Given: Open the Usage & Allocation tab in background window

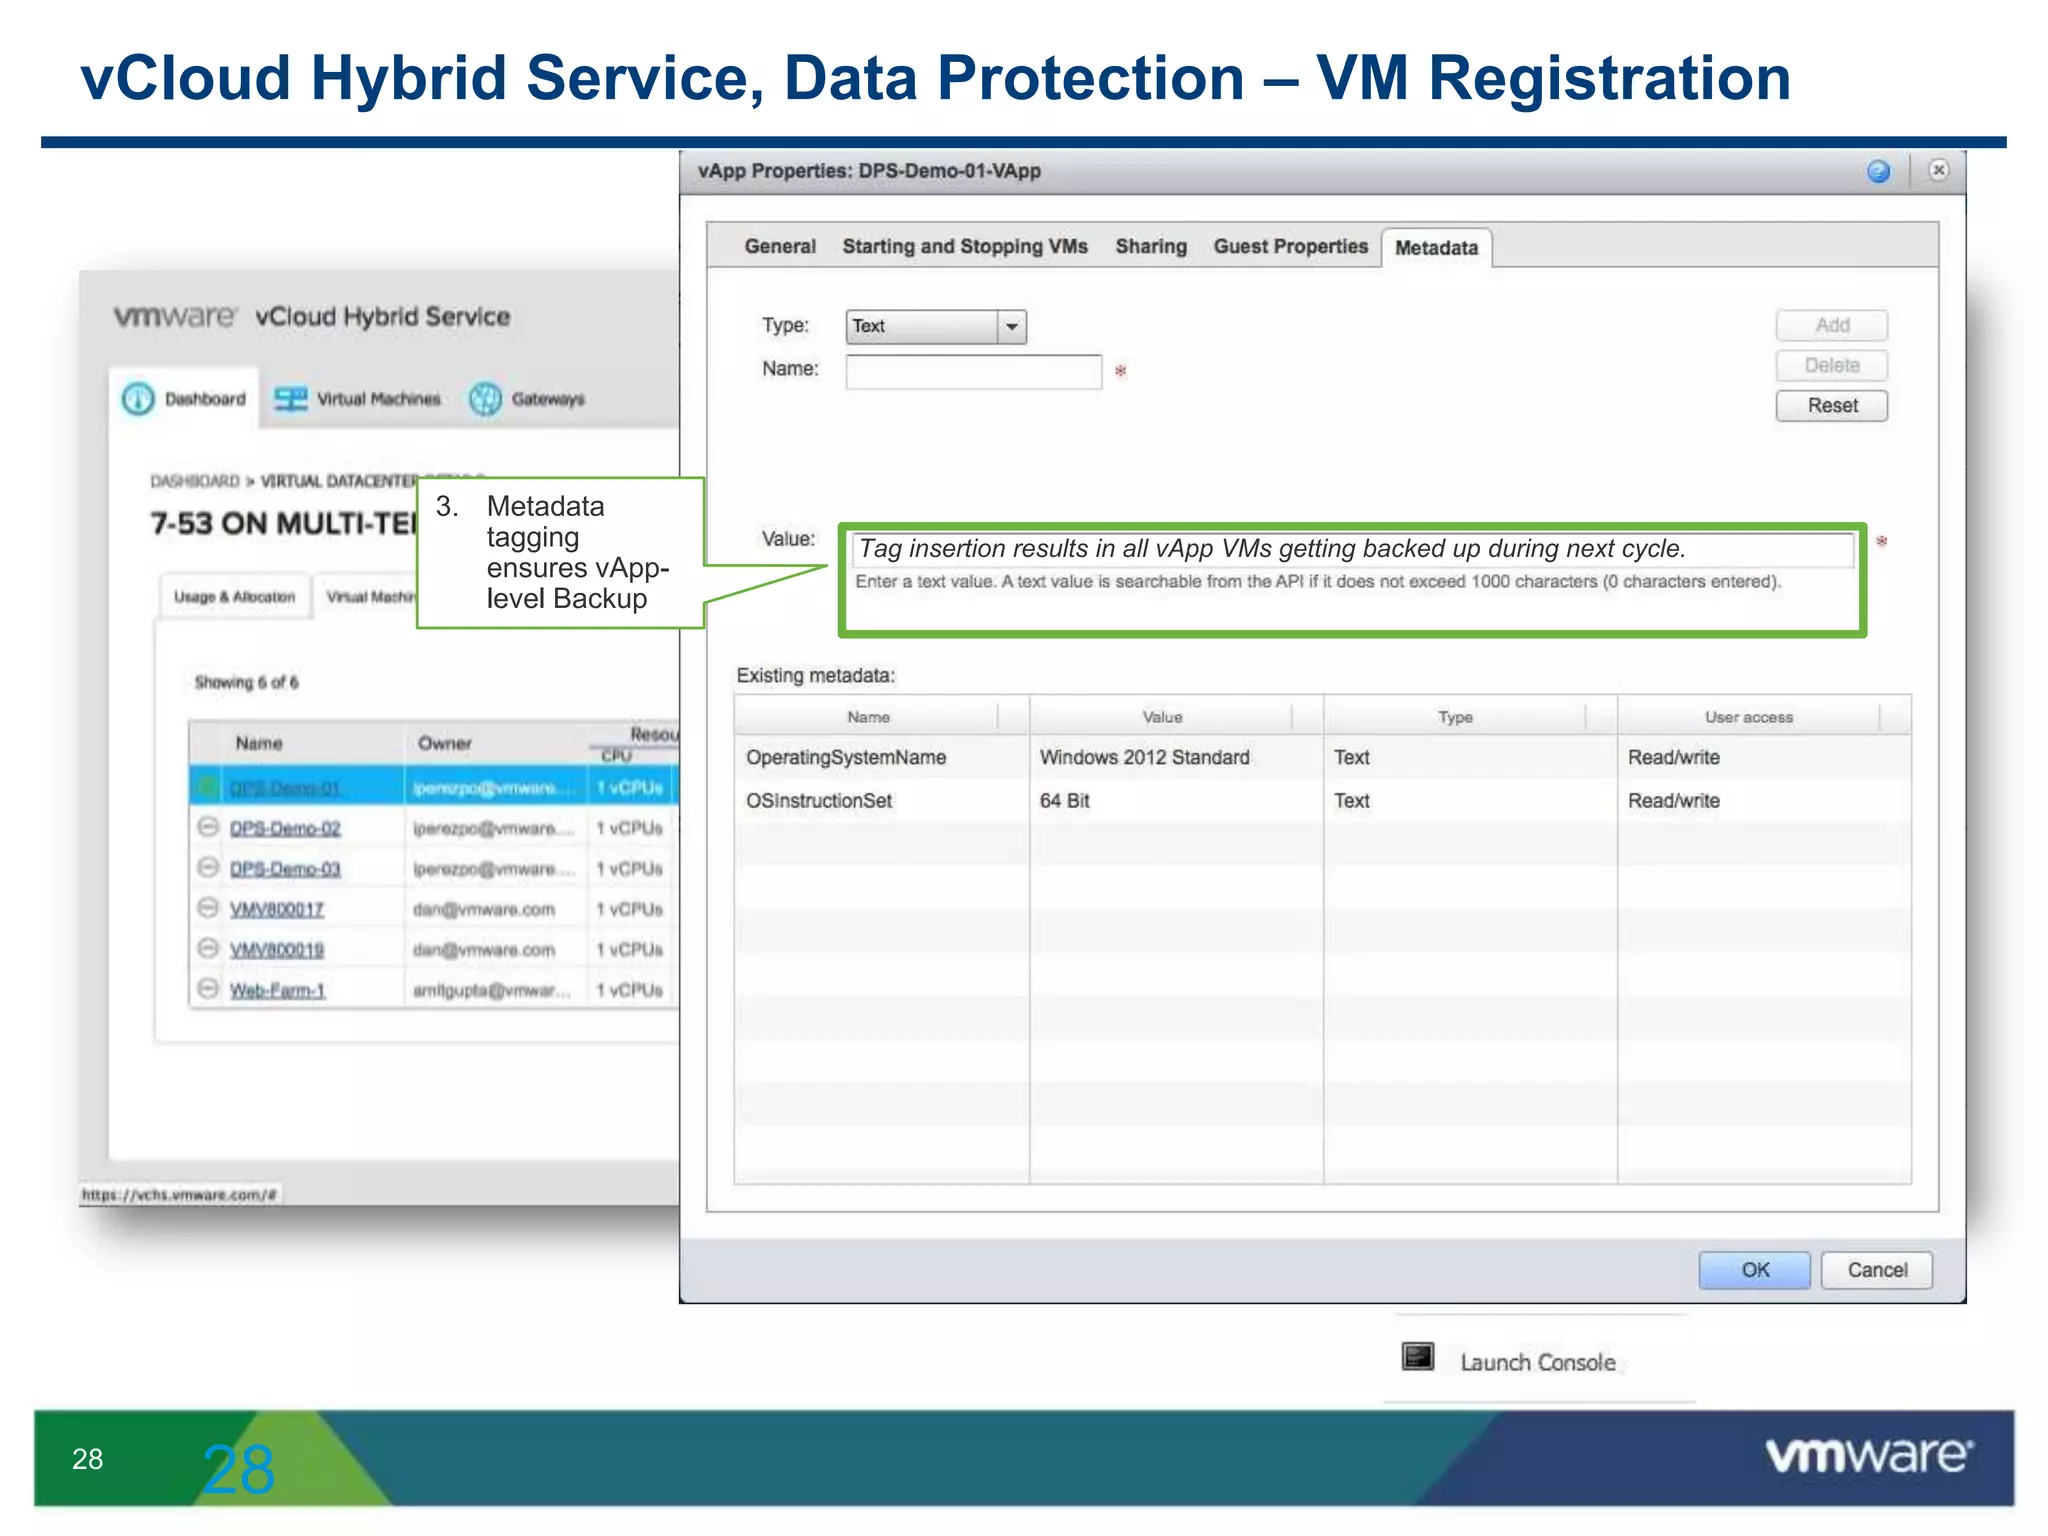Looking at the screenshot, I should pyautogui.click(x=234, y=597).
